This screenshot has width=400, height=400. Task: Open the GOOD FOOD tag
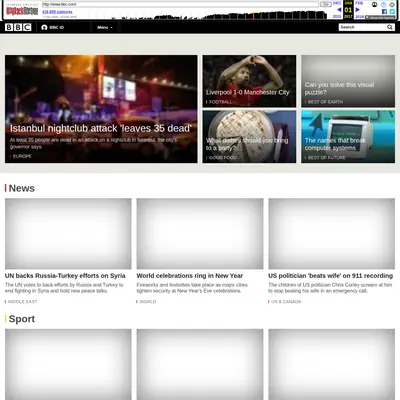(x=223, y=157)
